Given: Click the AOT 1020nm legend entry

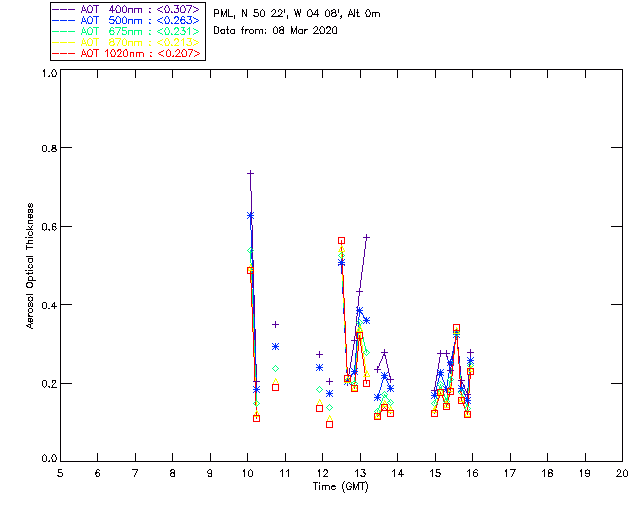Looking at the screenshot, I should tap(127, 53).
